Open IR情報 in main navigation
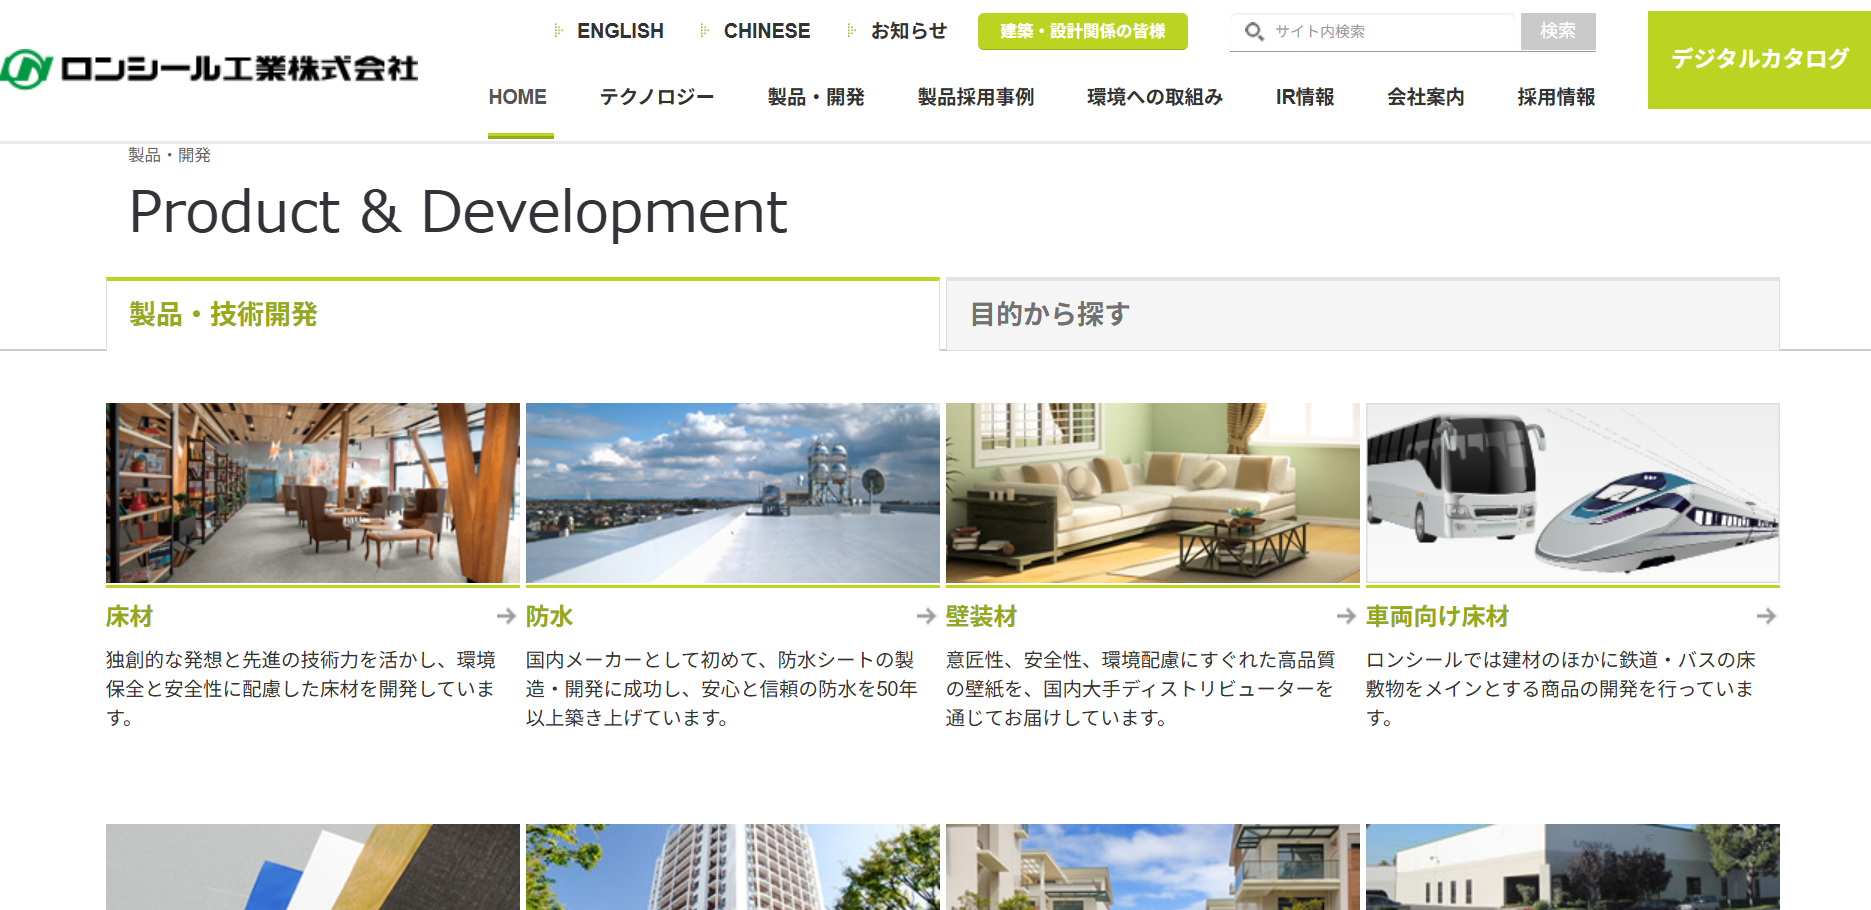Image resolution: width=1871 pixels, height=910 pixels. pos(1305,97)
